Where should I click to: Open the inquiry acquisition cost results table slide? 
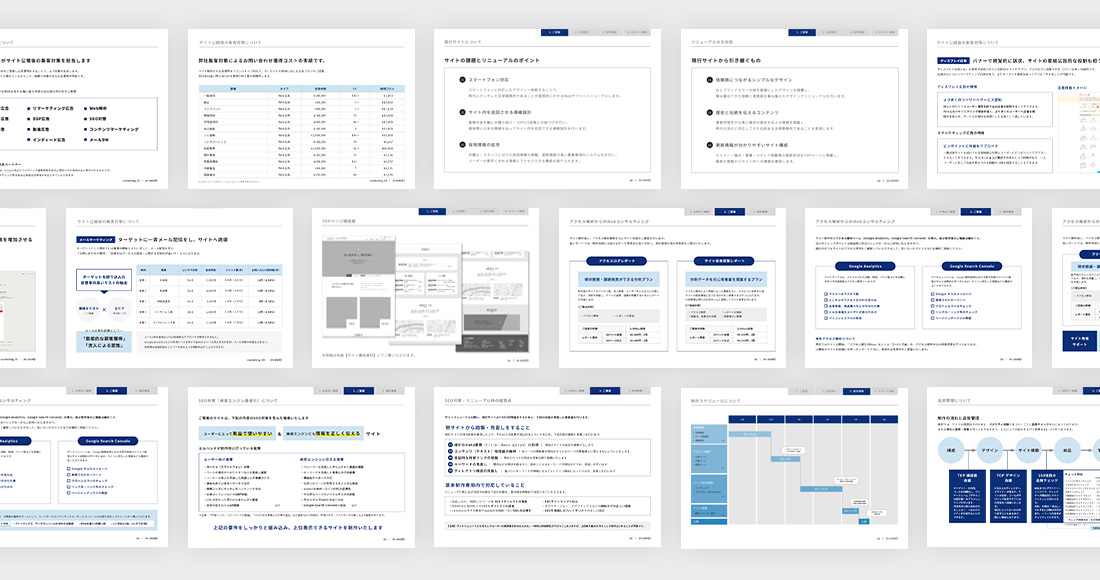301,109
